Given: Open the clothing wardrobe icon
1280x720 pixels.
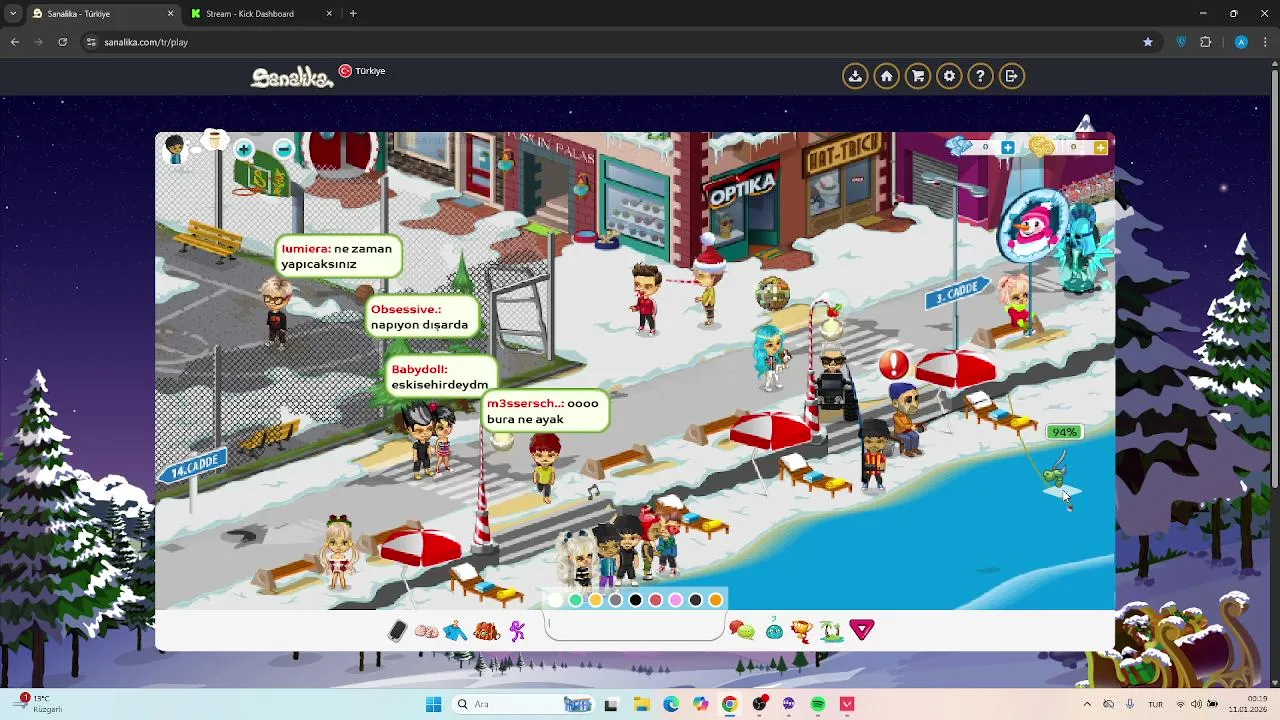Looking at the screenshot, I should 455,631.
